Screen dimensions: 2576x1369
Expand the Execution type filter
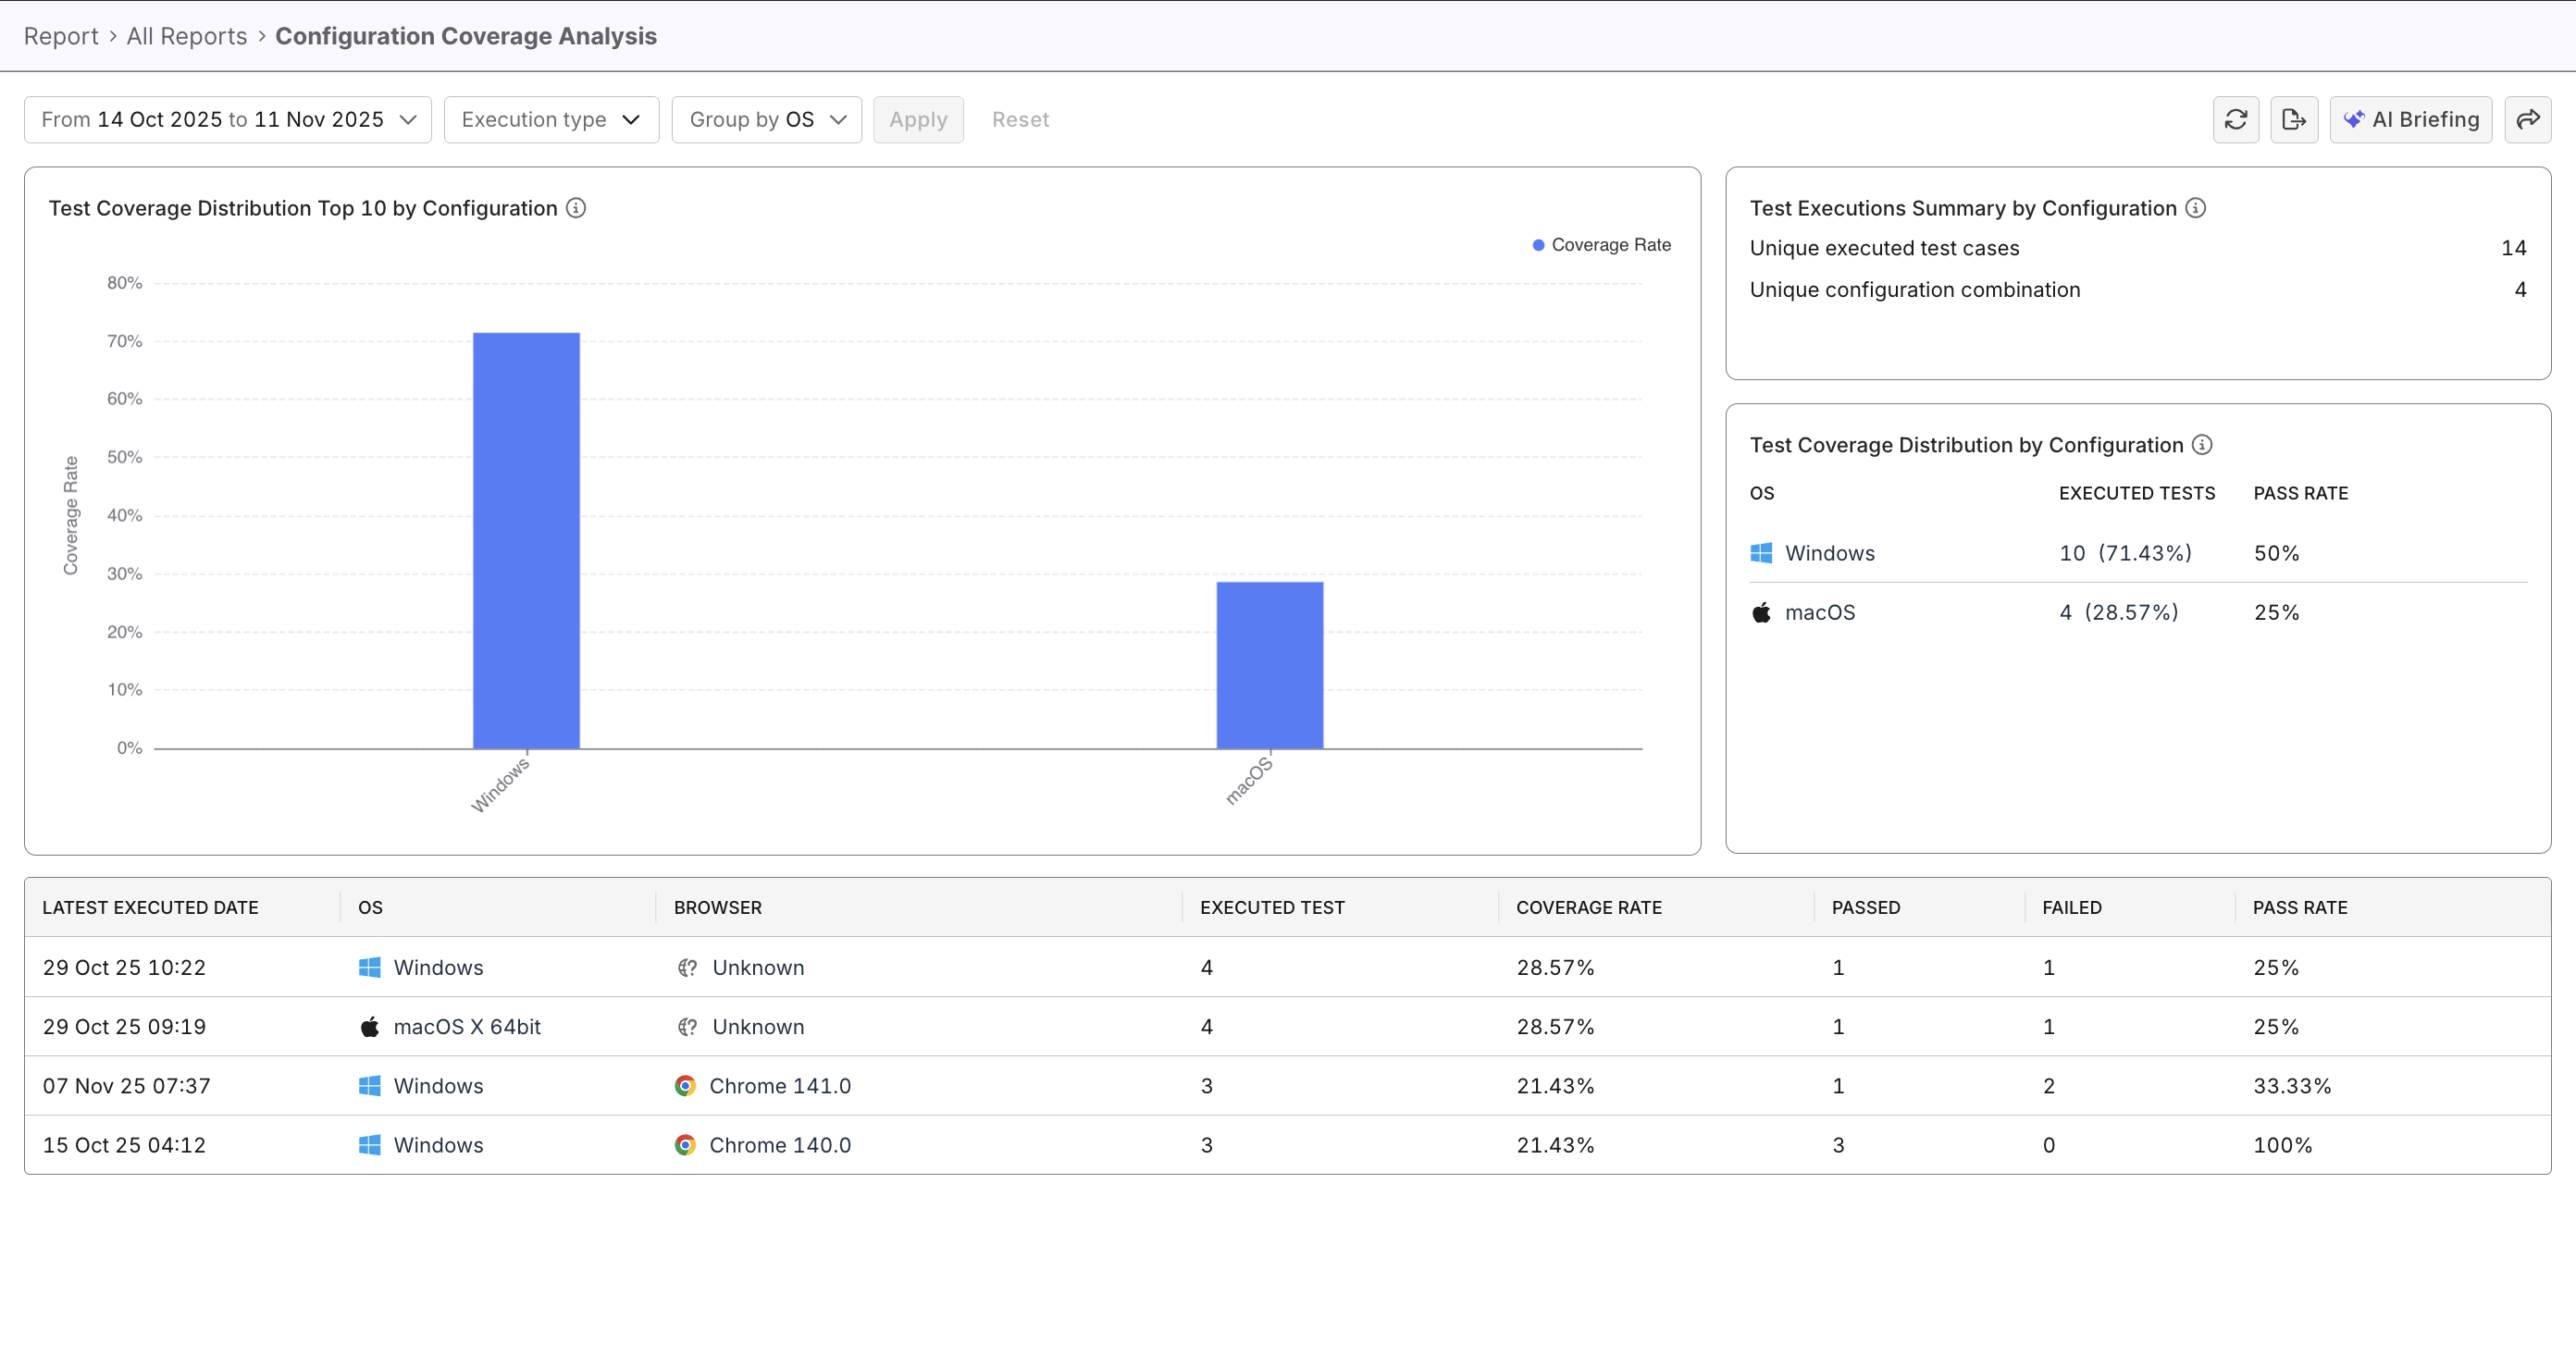pyautogui.click(x=551, y=119)
